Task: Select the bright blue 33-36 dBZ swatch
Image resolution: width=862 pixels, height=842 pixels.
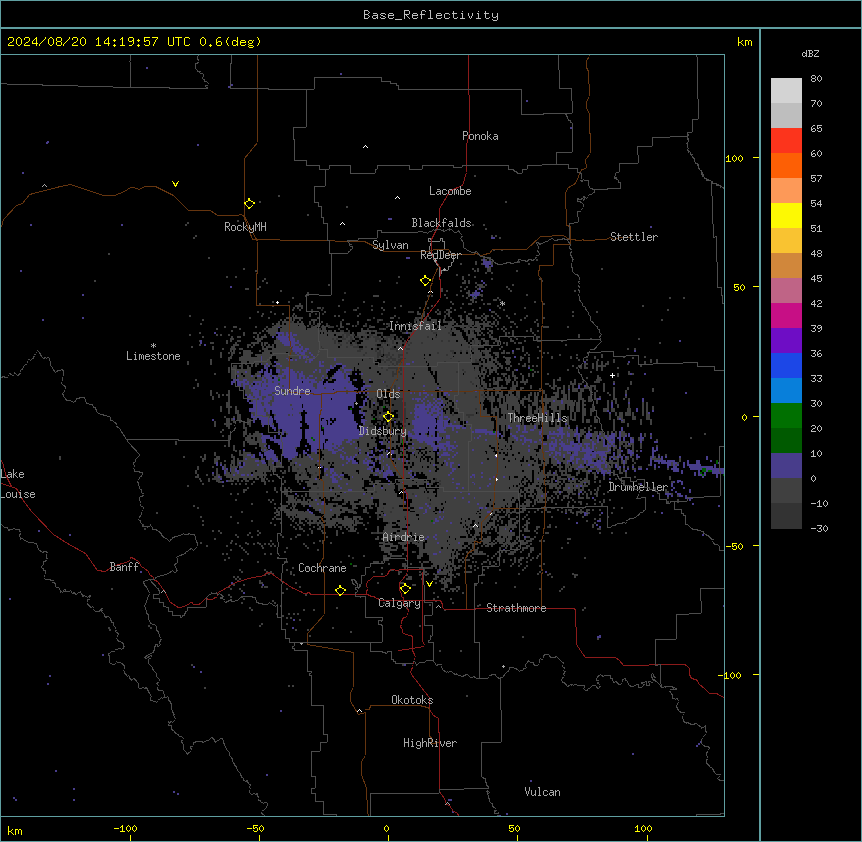Action: click(786, 365)
